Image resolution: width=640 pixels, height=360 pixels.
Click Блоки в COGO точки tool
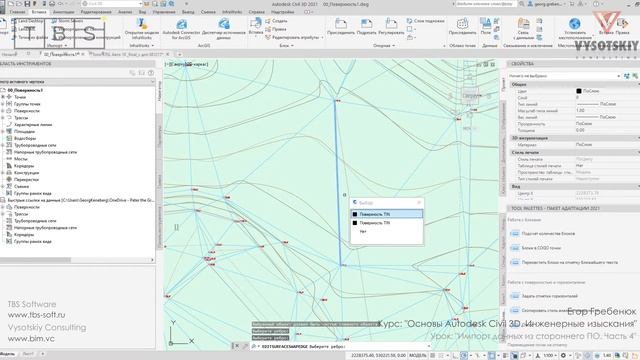pyautogui.click(x=536, y=248)
